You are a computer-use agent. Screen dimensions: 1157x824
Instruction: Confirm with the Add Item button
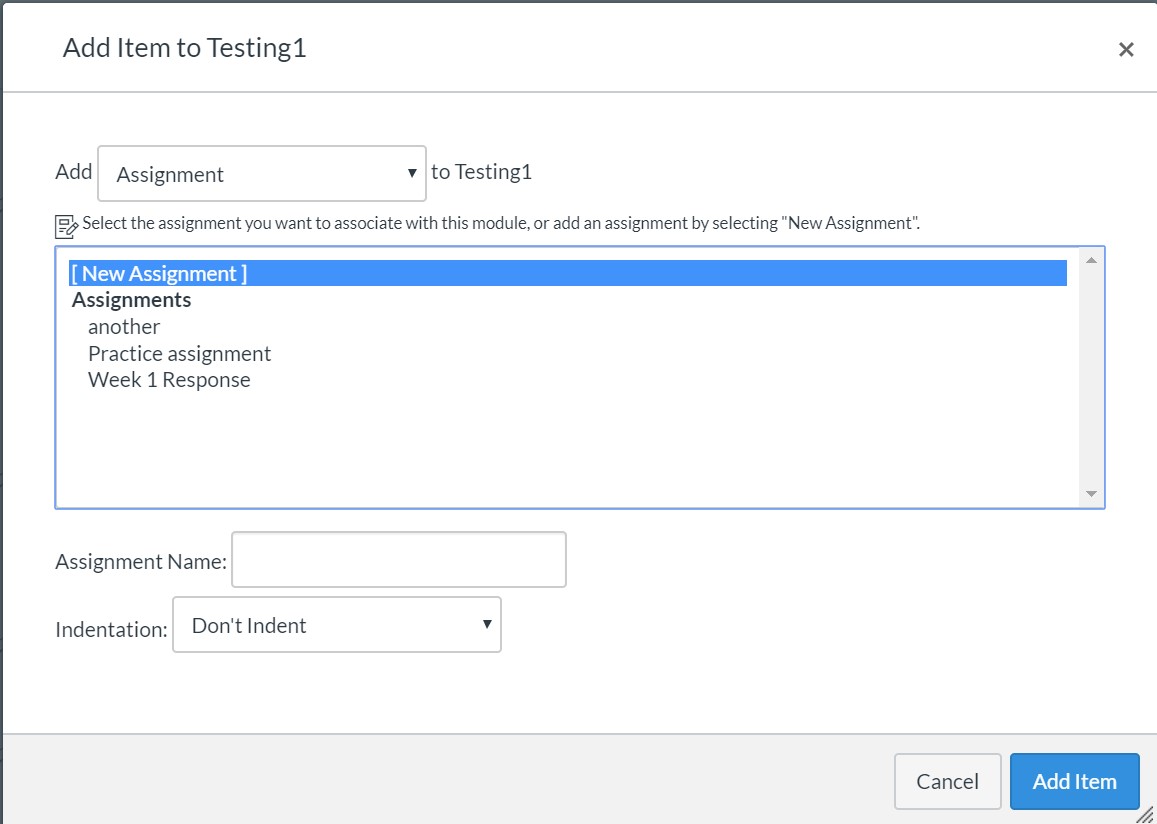[x=1074, y=781]
